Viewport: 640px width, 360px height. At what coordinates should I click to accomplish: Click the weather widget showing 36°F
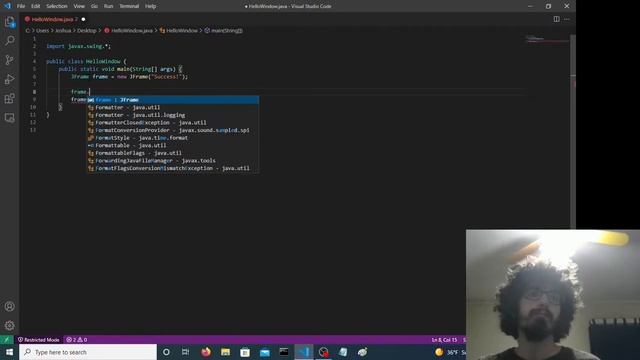pos(450,352)
